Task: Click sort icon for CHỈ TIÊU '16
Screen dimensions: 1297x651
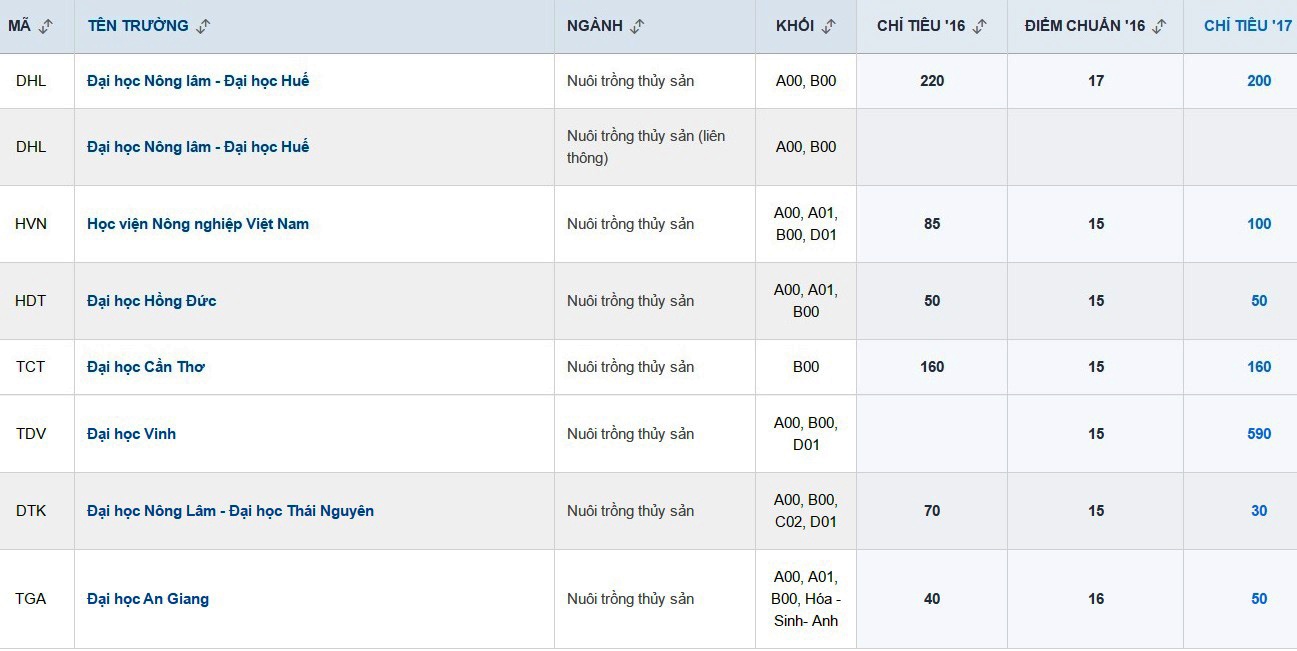Action: 980,27
